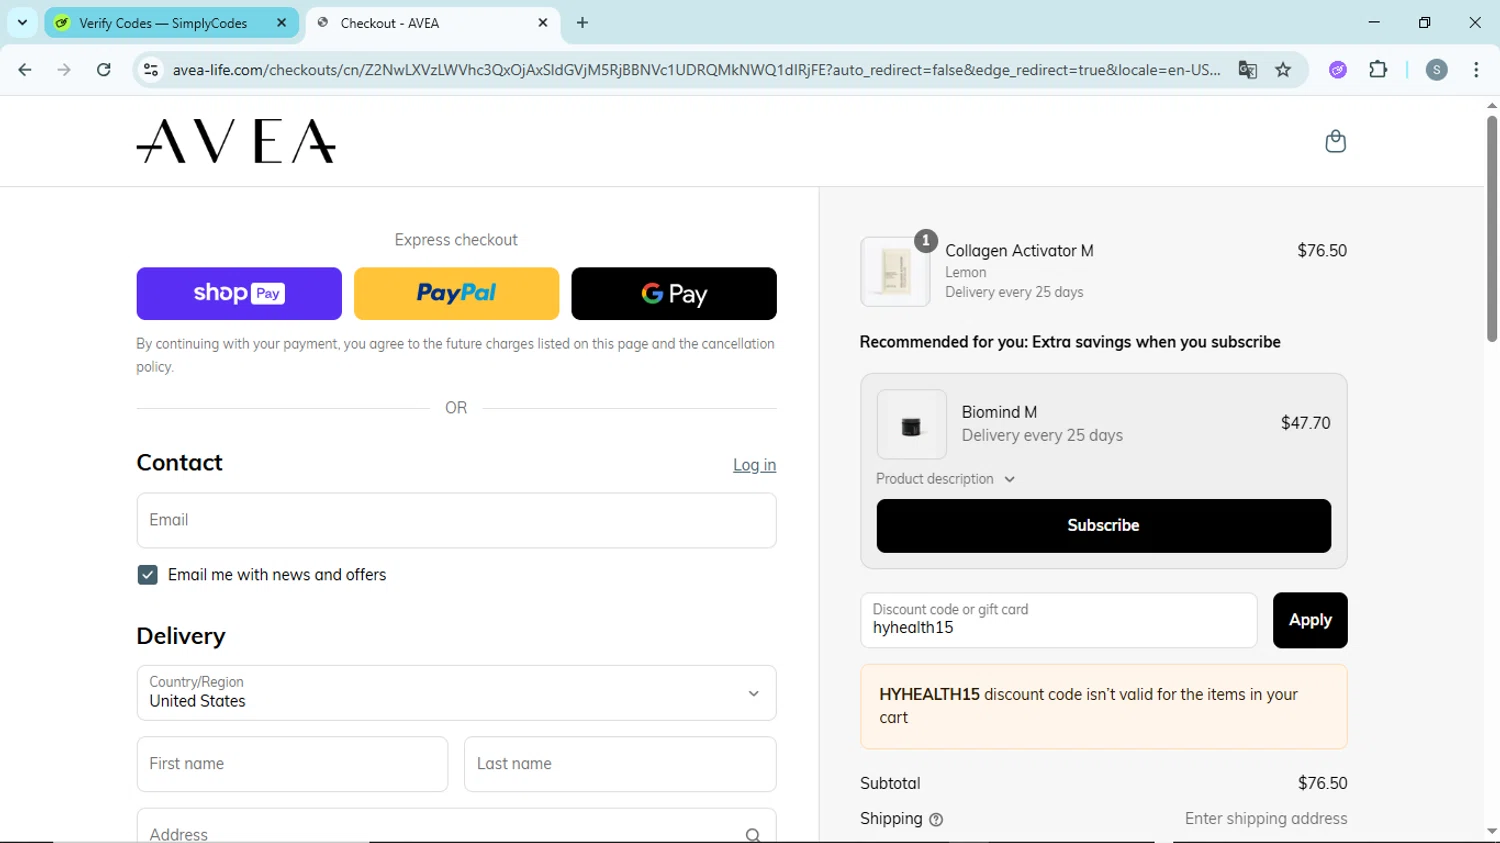Image resolution: width=1500 pixels, height=843 pixels.
Task: Click the Shipping help question icon
Action: (936, 819)
